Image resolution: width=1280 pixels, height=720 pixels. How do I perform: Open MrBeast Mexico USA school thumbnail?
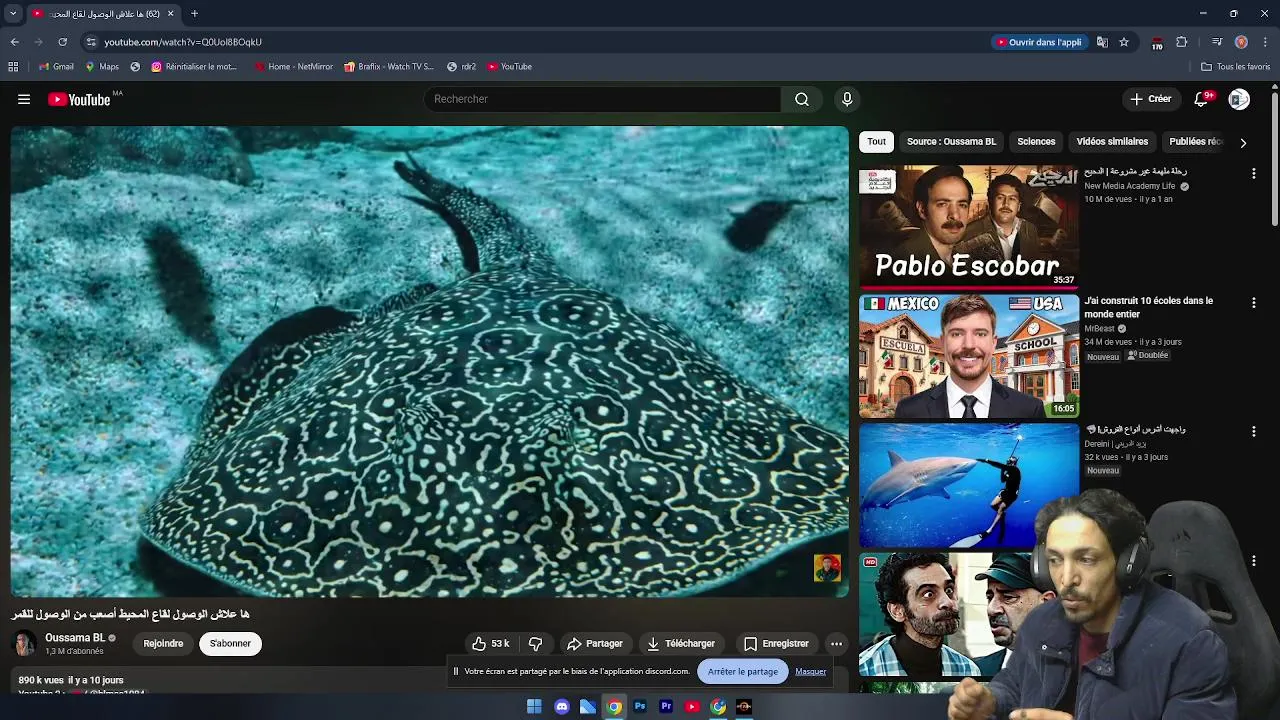(x=969, y=356)
